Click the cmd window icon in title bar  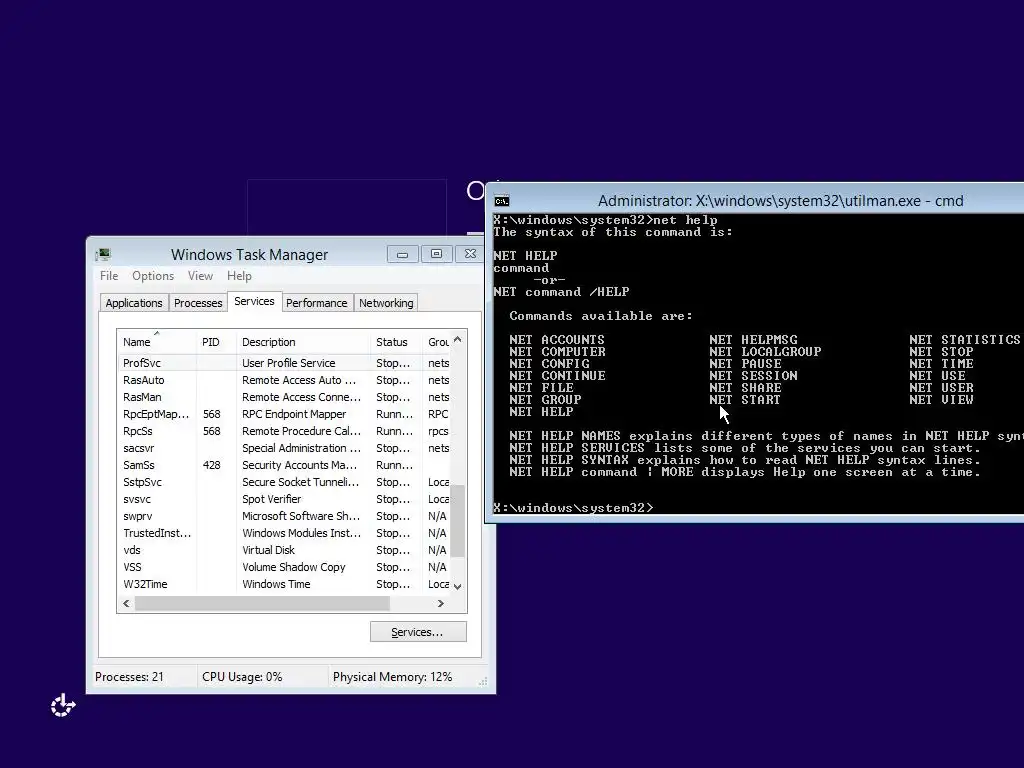tap(502, 201)
